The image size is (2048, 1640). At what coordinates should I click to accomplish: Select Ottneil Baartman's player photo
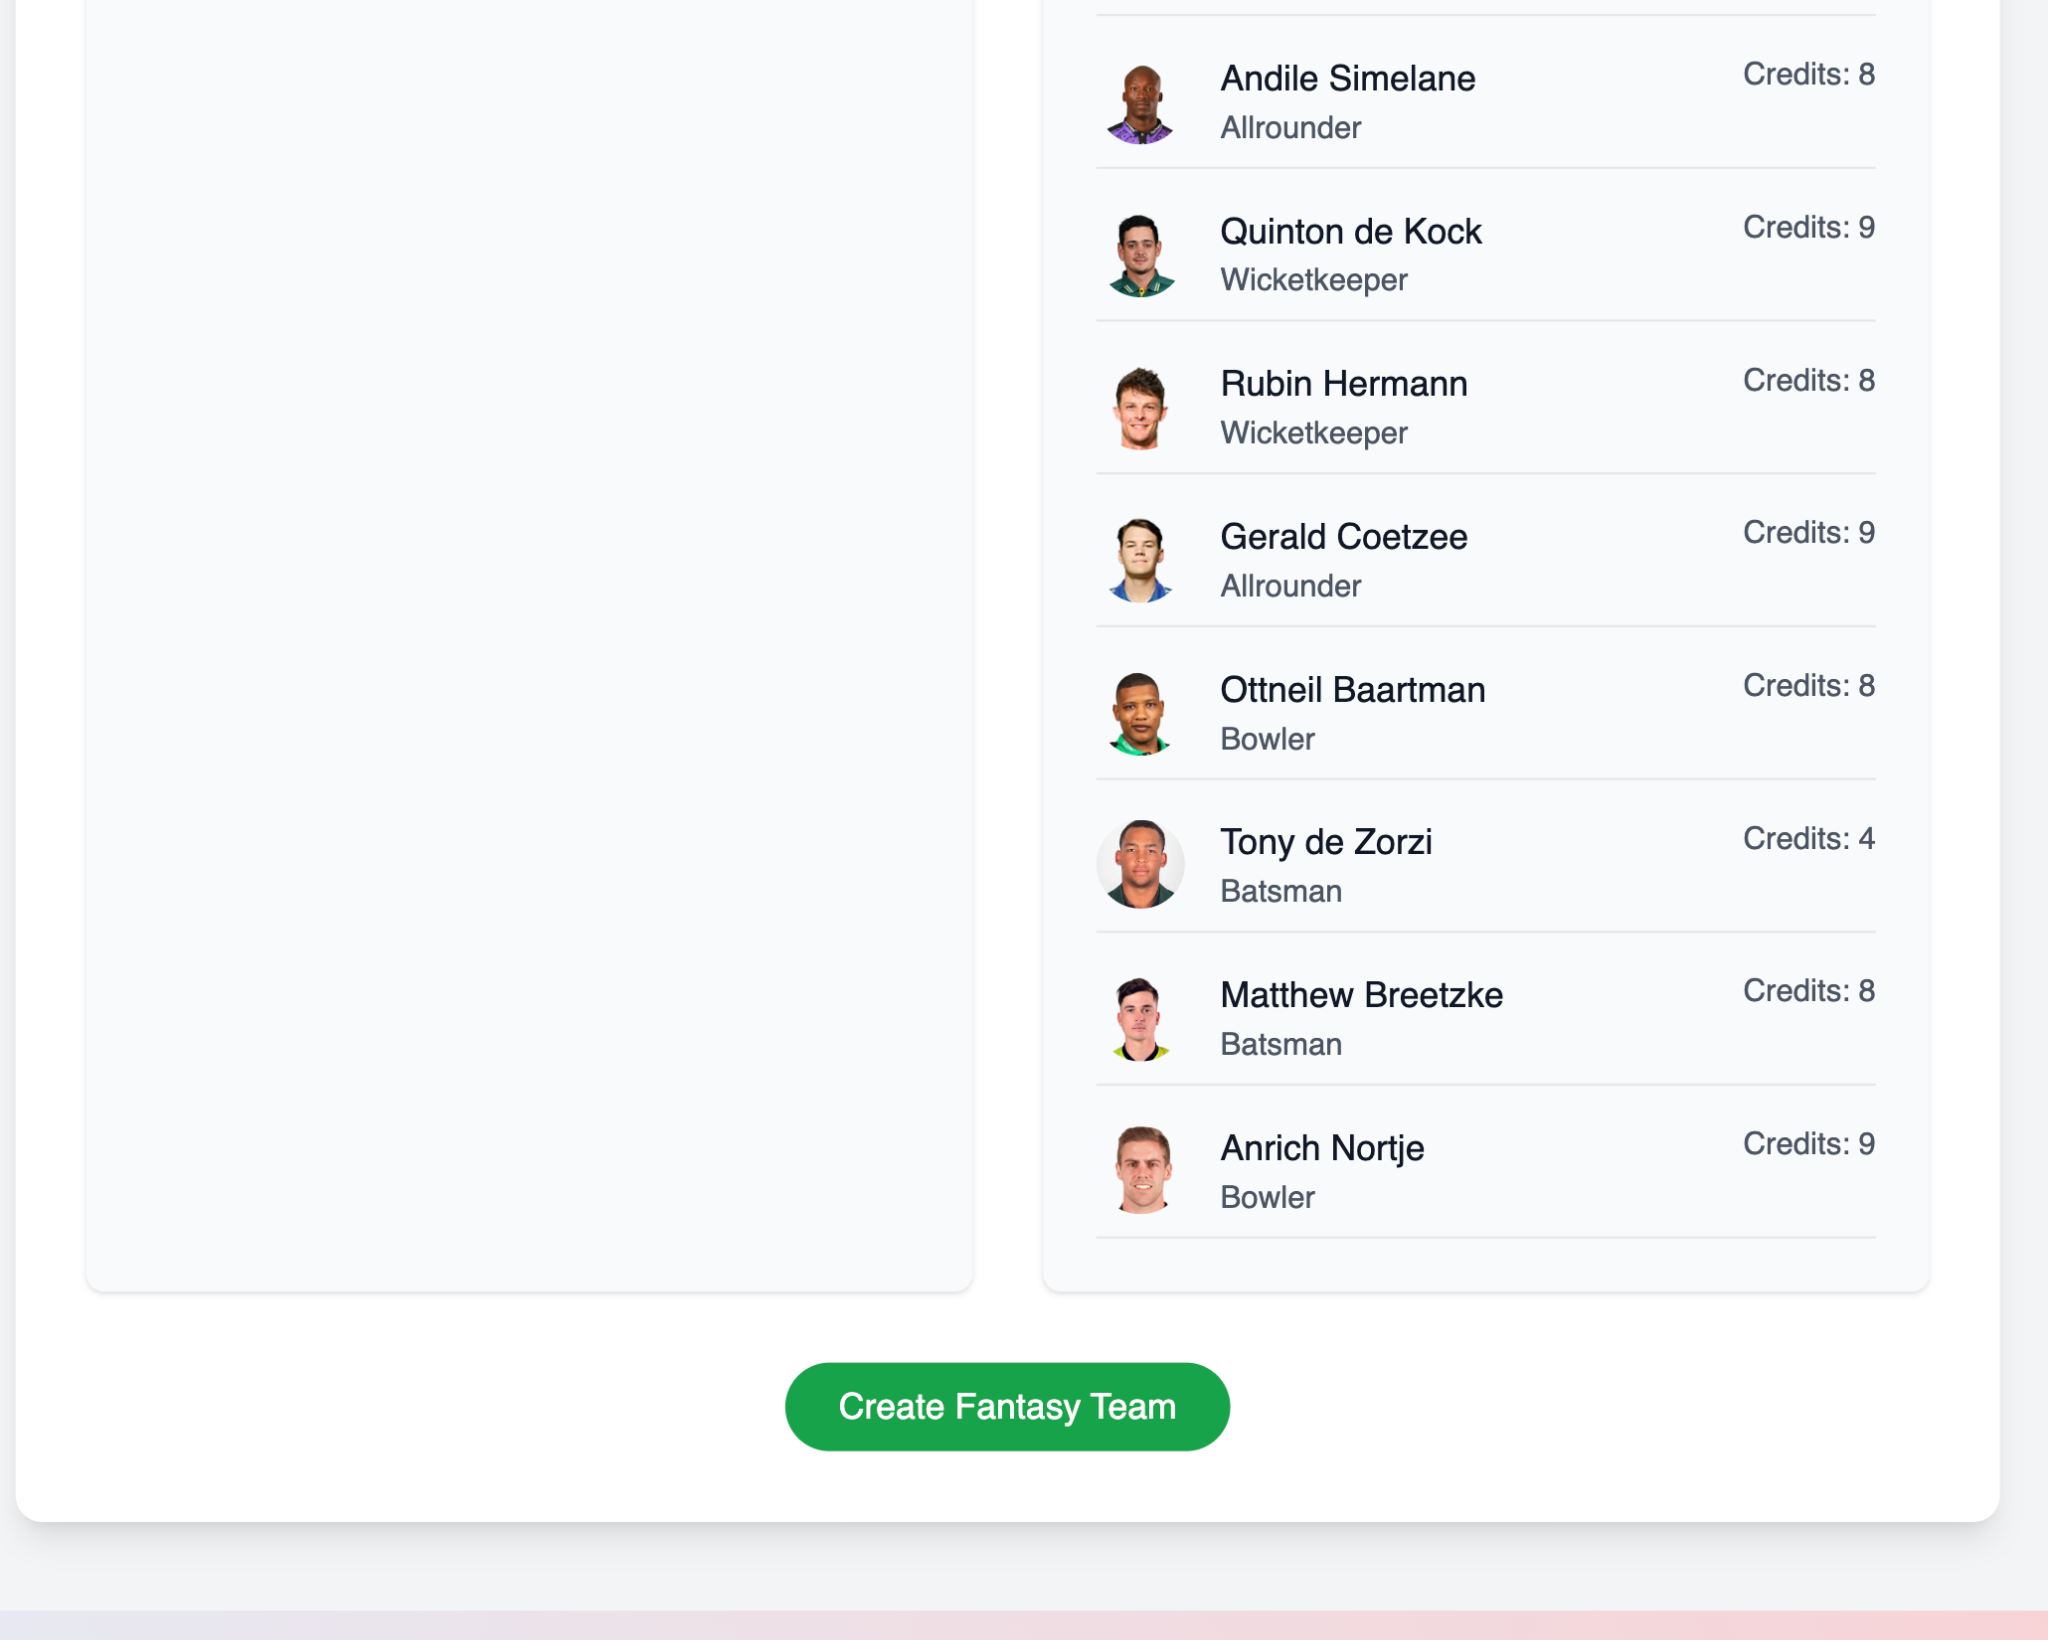pos(1140,714)
